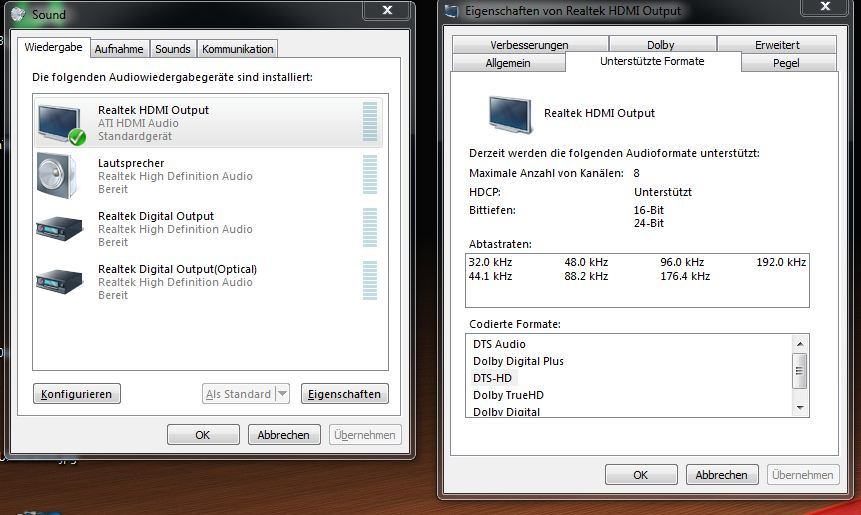Click the level meter beside Realtek Digital Output(Optical)

tap(370, 281)
